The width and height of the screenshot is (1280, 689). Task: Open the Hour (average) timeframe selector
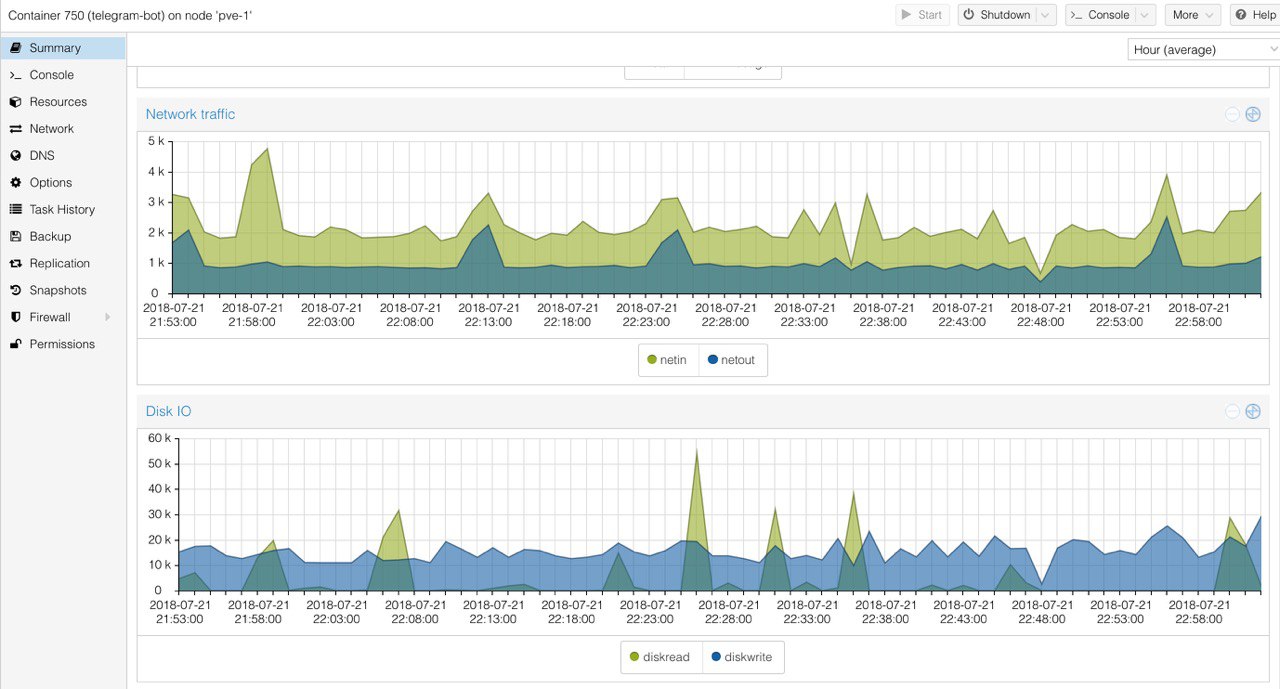pyautogui.click(x=1203, y=50)
